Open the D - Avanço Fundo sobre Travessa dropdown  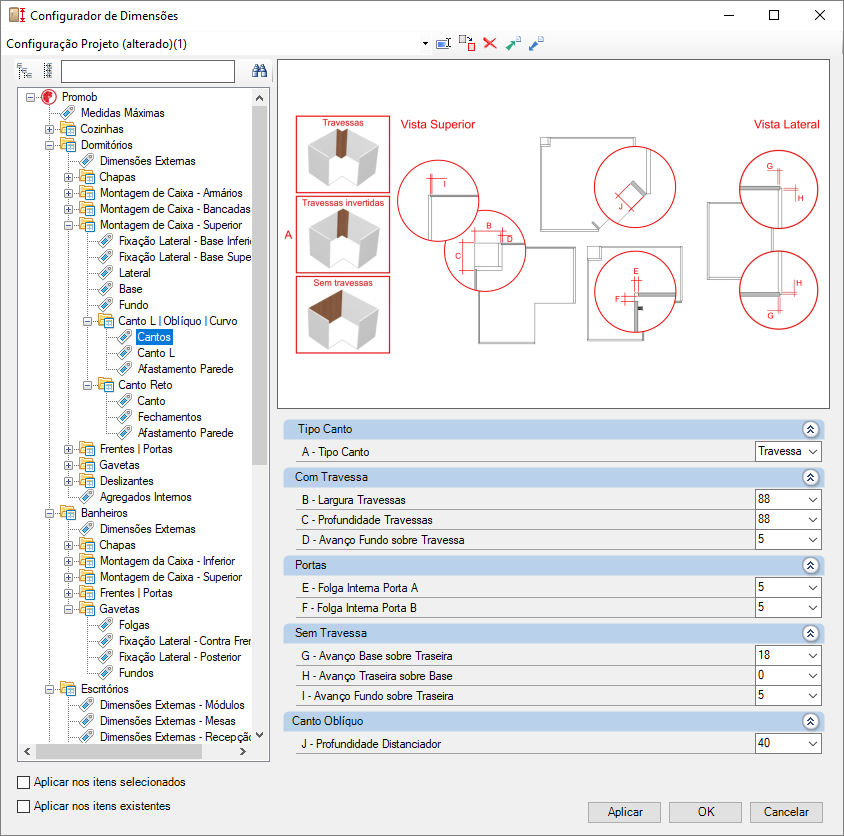coord(813,540)
